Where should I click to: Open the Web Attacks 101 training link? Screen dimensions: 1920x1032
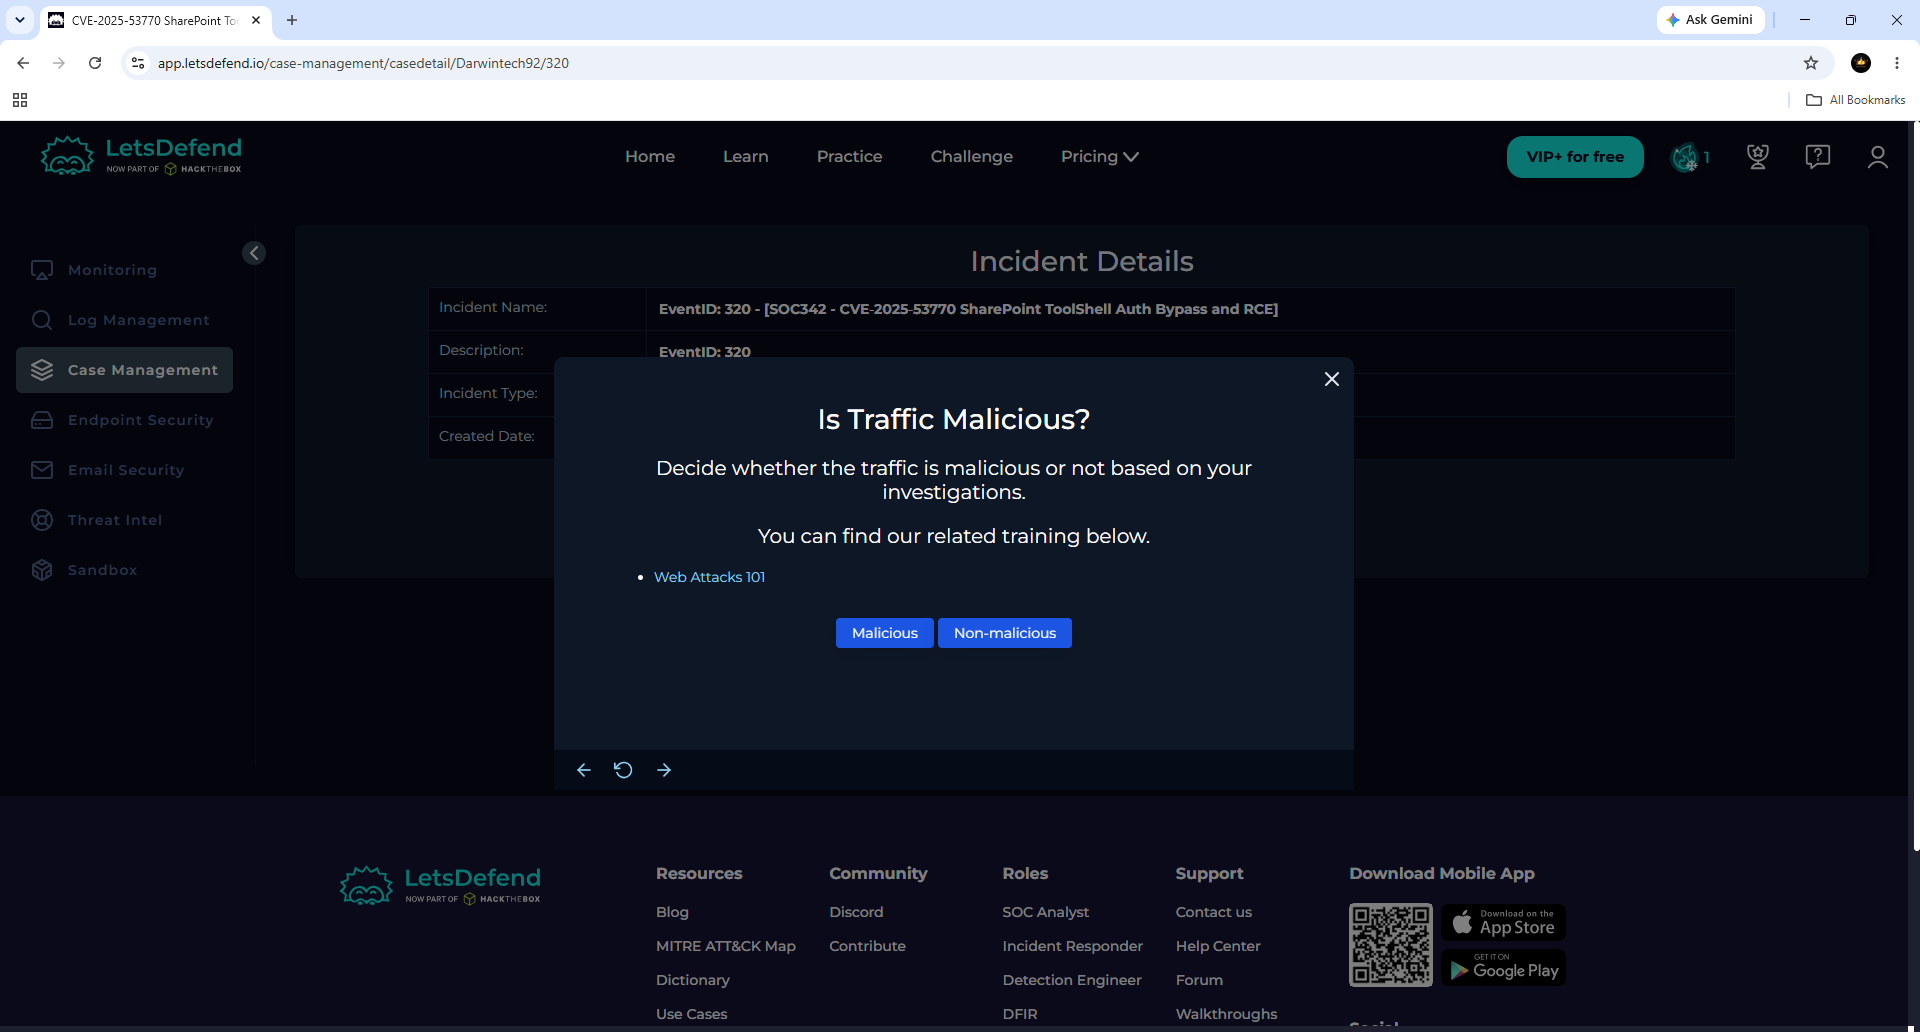point(710,577)
